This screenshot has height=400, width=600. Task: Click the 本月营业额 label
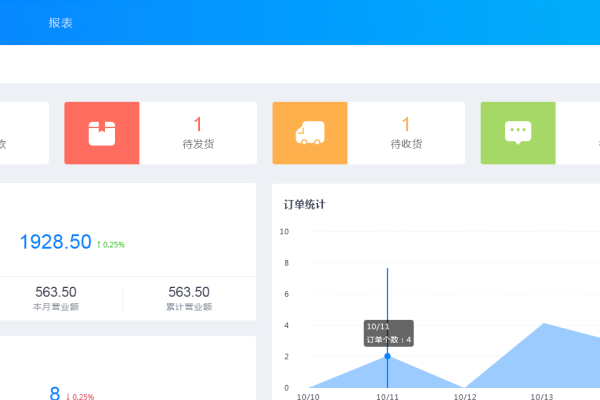click(x=56, y=307)
